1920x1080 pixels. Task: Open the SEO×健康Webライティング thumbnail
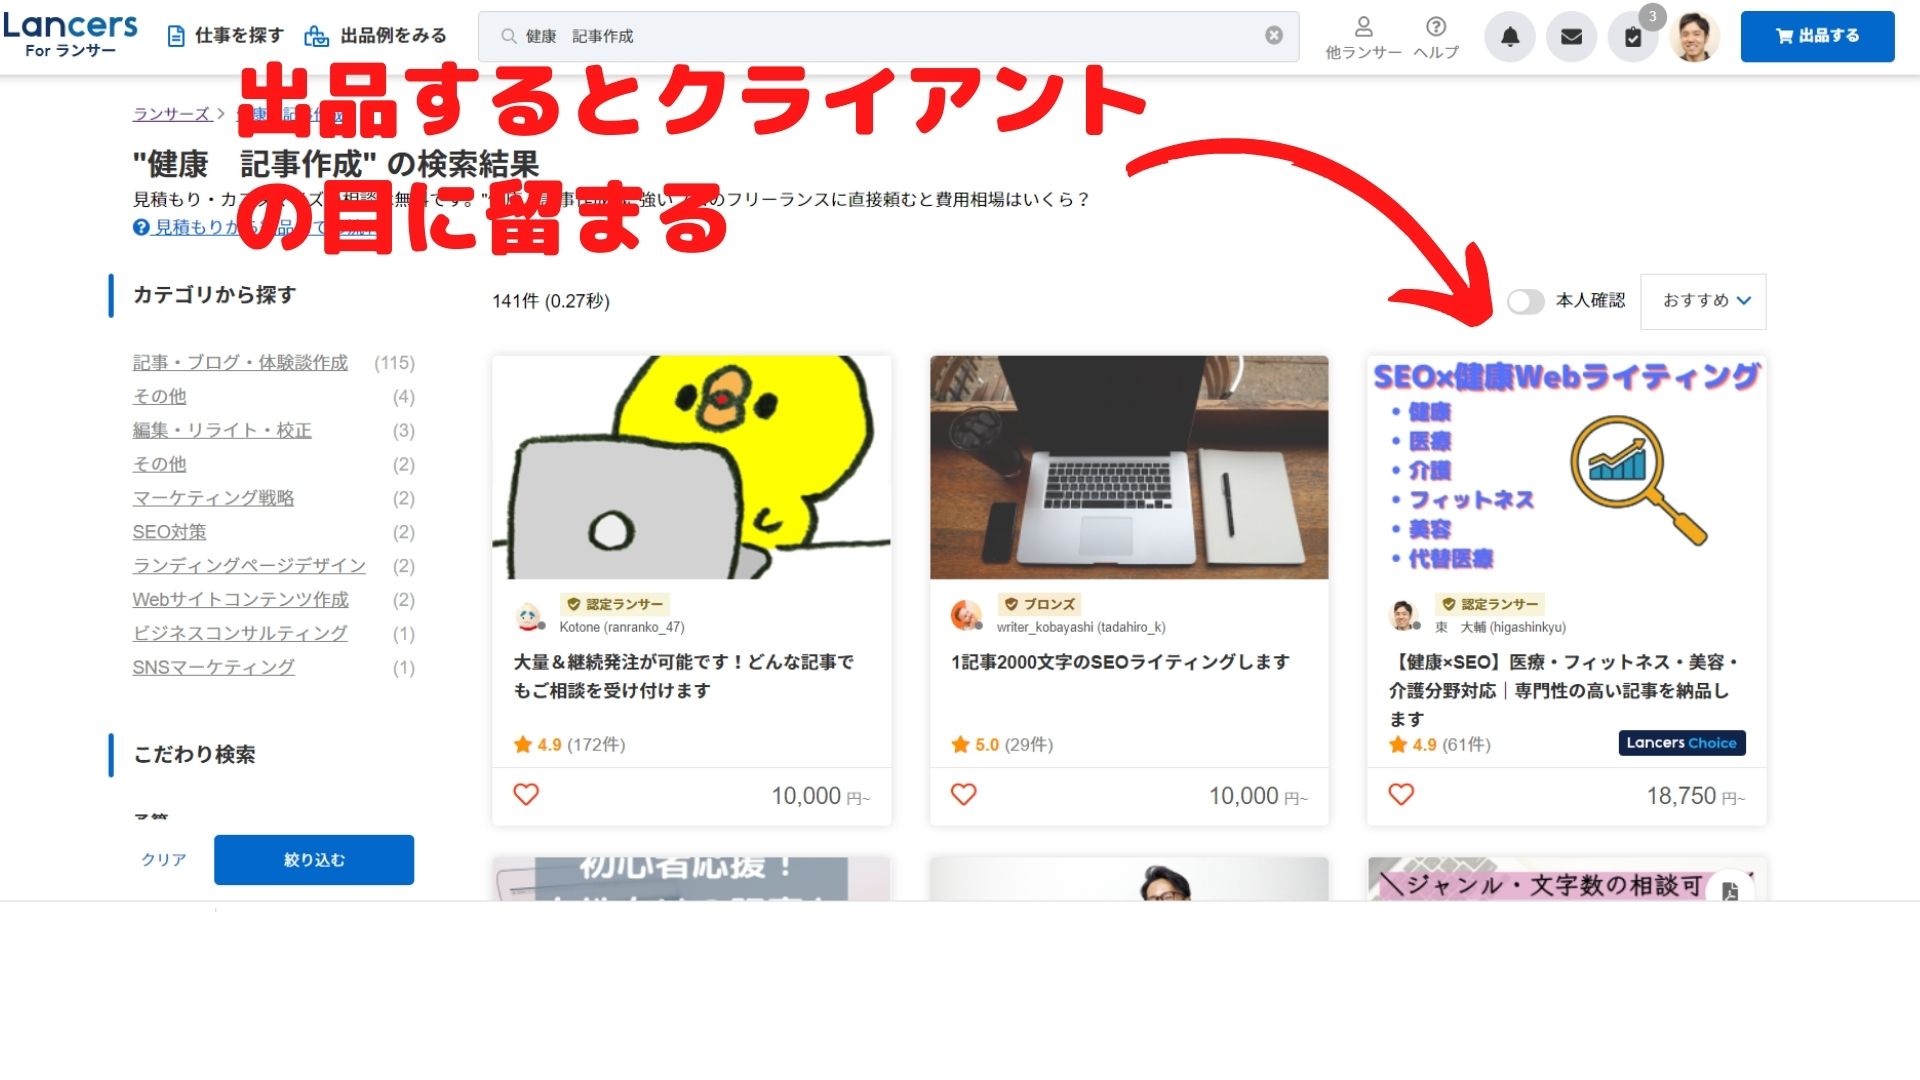[x=1567, y=467]
